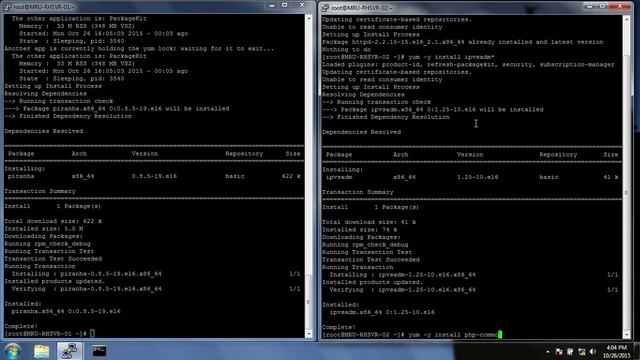640x360 pixels.
Task: Click 'Package httpd-2.2.15-15.el6_2.1.x86_64 already installed' line
Action: [462, 42]
